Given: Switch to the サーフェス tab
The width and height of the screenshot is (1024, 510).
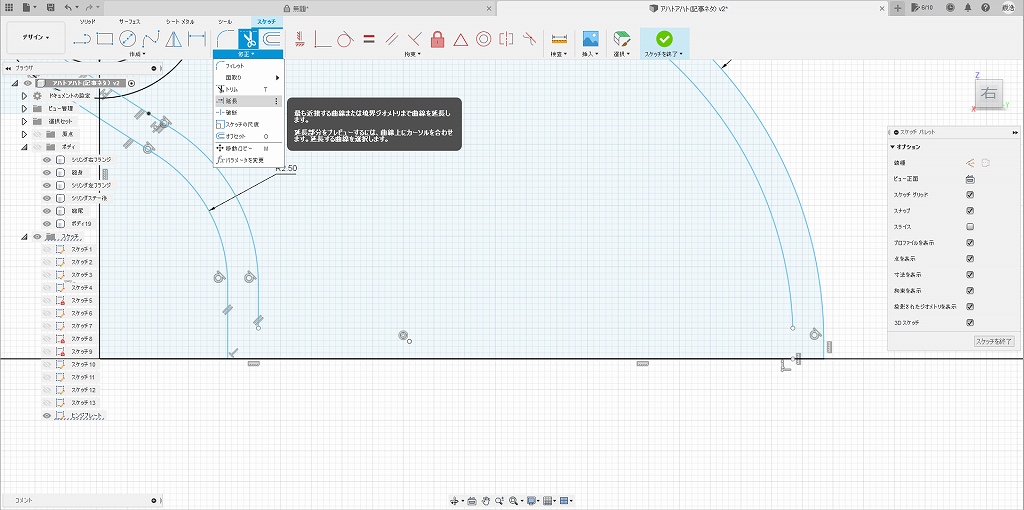Looking at the screenshot, I should [x=130, y=21].
